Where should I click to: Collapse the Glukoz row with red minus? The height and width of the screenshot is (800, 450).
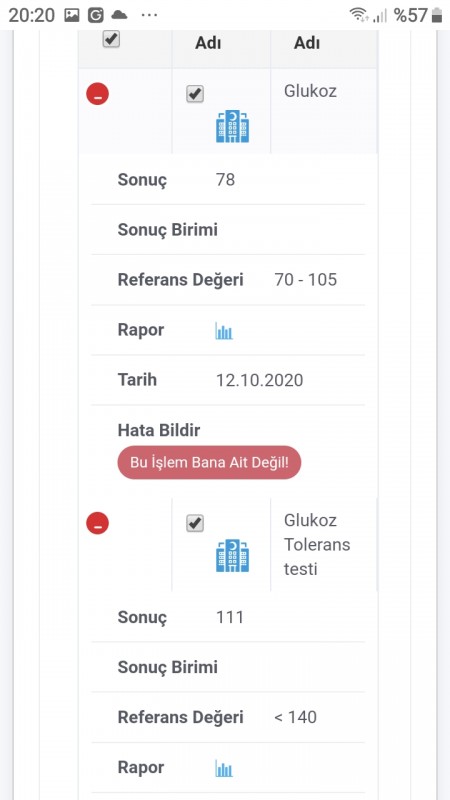97,94
